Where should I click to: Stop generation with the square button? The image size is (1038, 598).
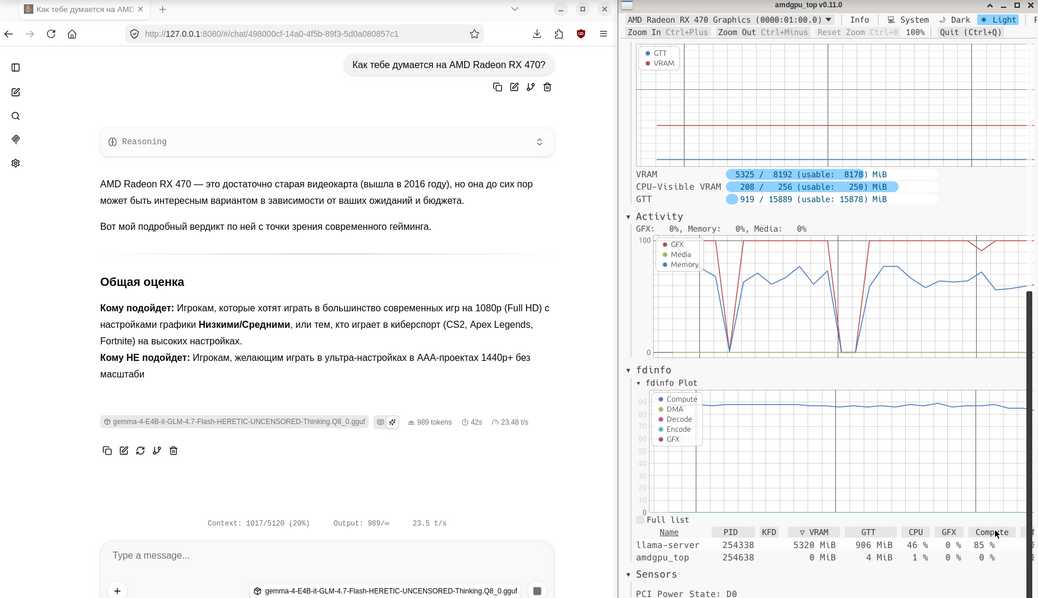coord(538,591)
